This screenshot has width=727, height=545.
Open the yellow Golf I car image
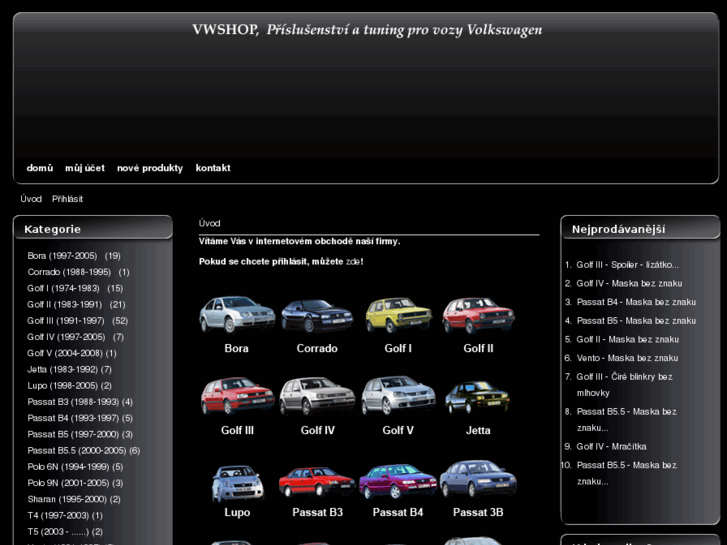pos(398,315)
